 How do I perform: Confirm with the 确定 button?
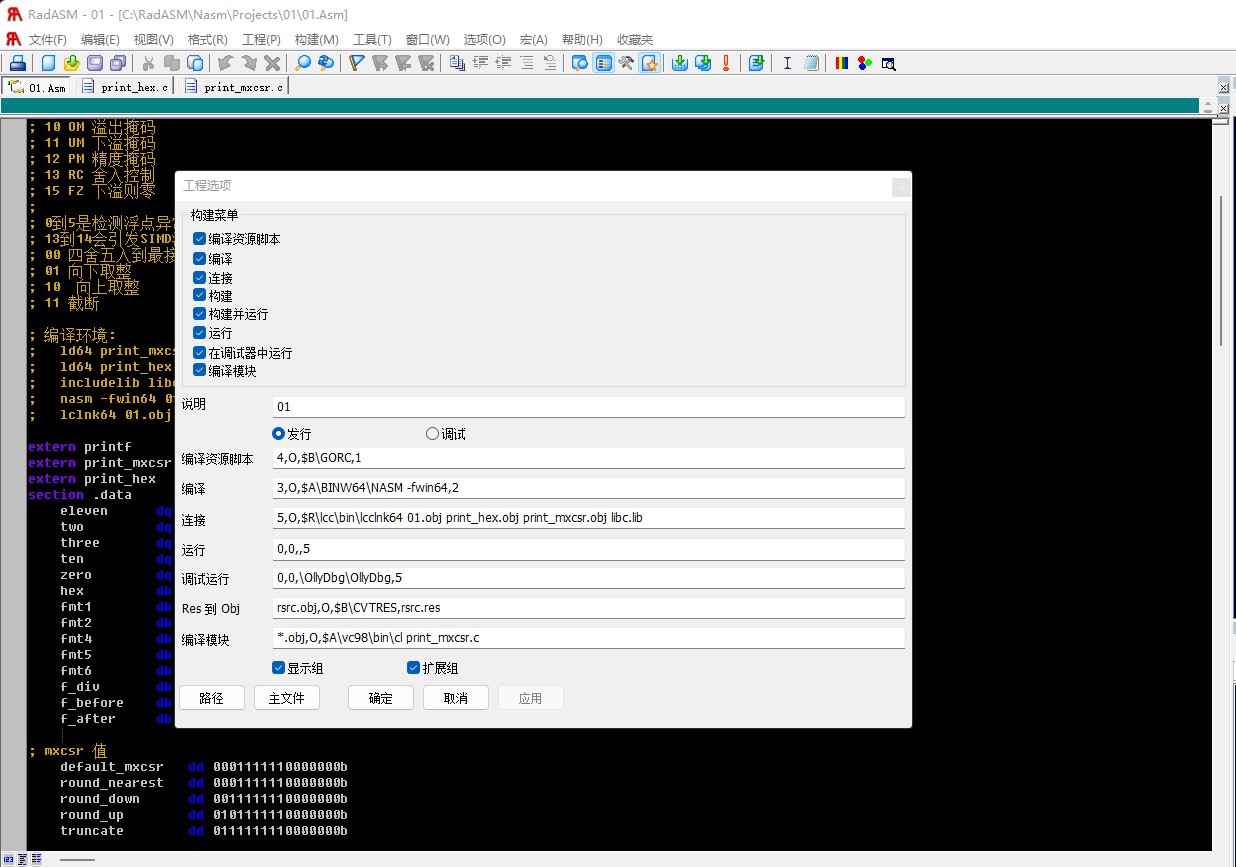tap(381, 698)
